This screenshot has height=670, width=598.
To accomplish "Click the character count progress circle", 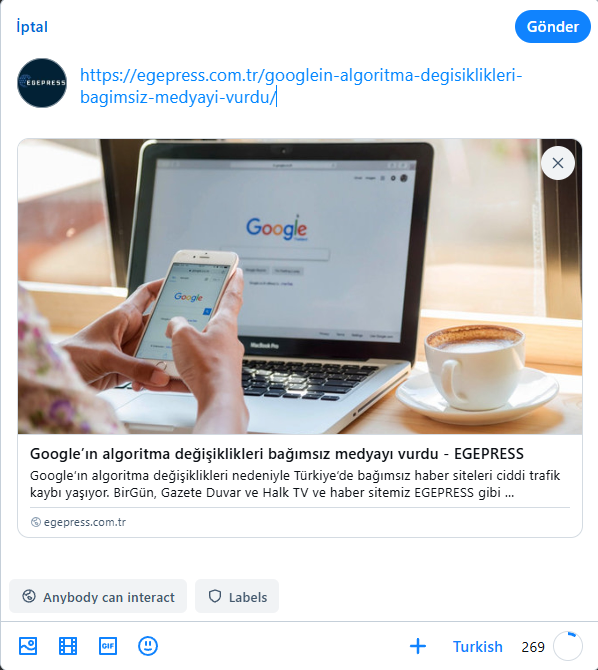I will tap(568, 646).
